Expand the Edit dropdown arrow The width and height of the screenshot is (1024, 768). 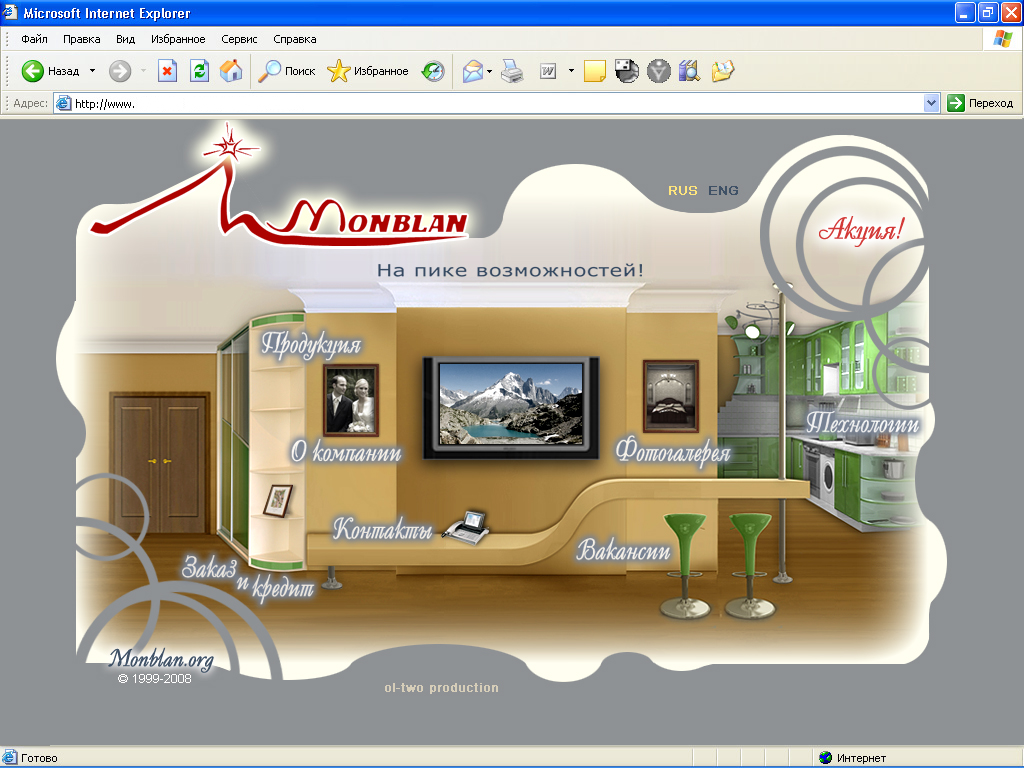(x=571, y=71)
